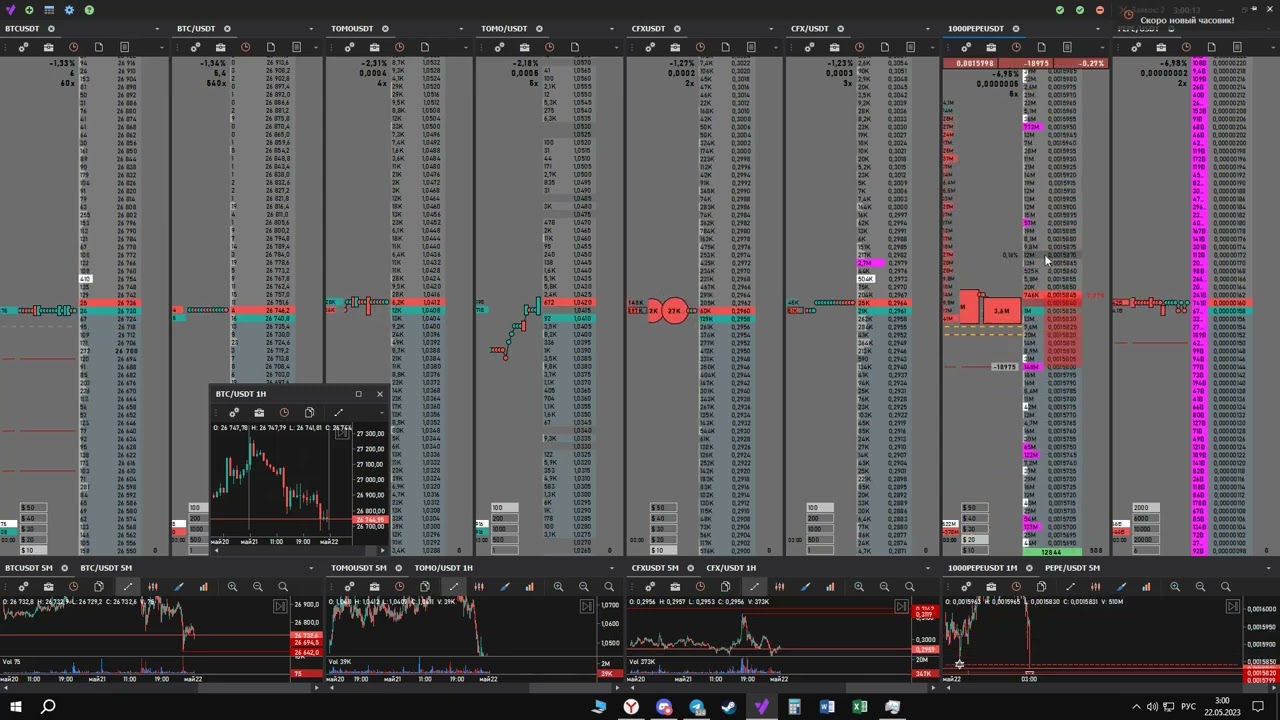This screenshot has width=1280, height=720.
Task: Open settings gears in BTCUSDT order book toolbar
Action: coord(23,47)
